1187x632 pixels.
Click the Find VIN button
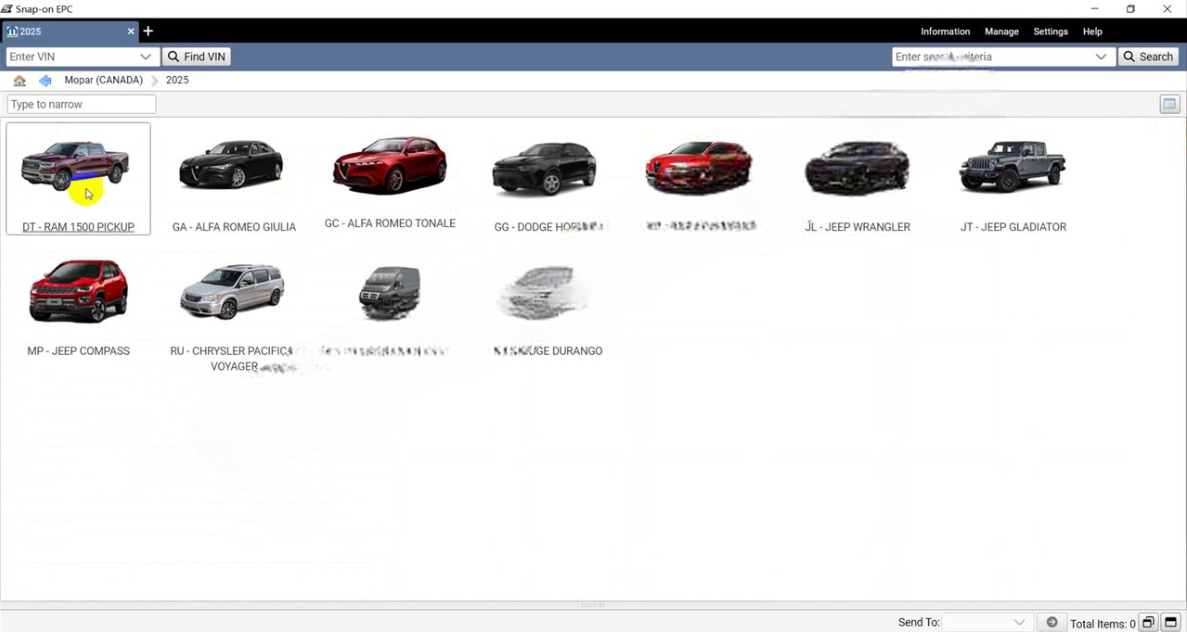[x=197, y=57]
